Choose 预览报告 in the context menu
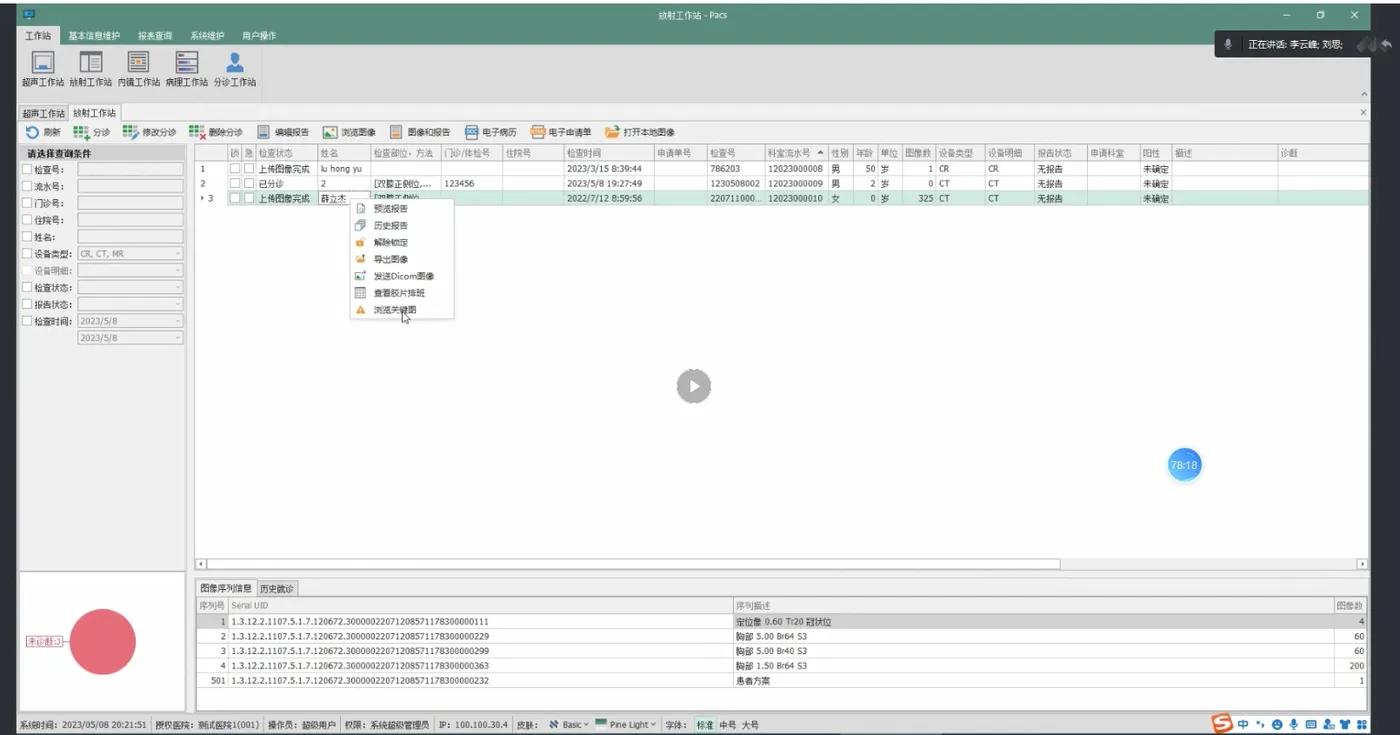Screen dimensions: 1400x735 [x=402, y=208]
